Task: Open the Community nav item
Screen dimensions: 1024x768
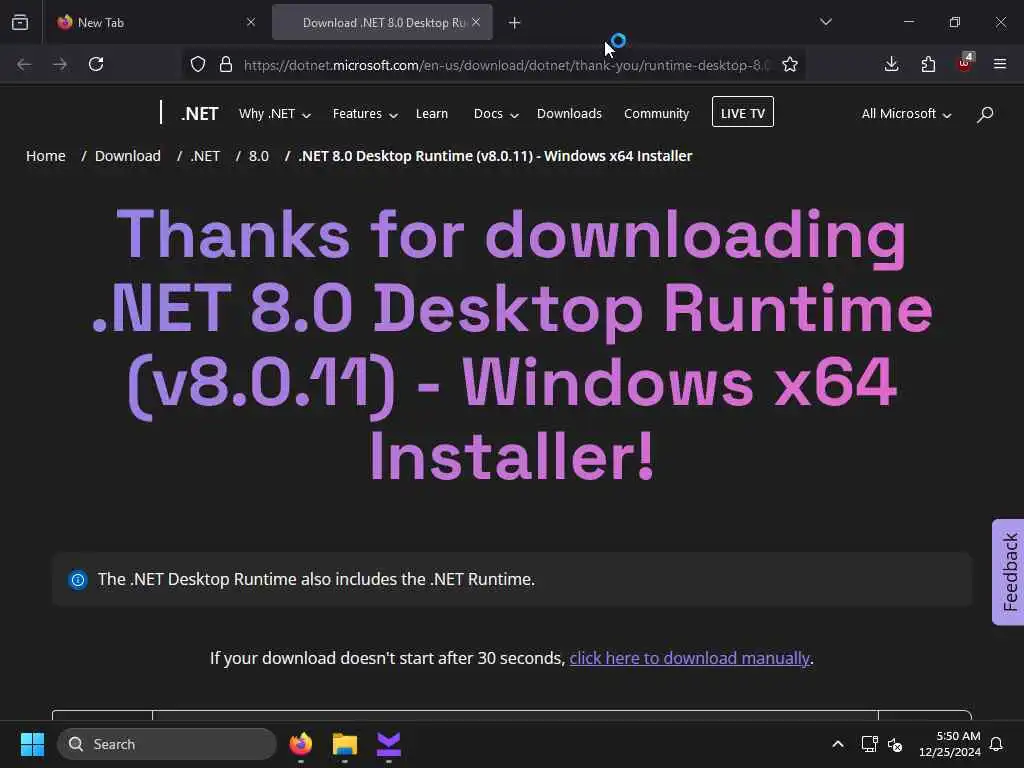Action: point(656,114)
